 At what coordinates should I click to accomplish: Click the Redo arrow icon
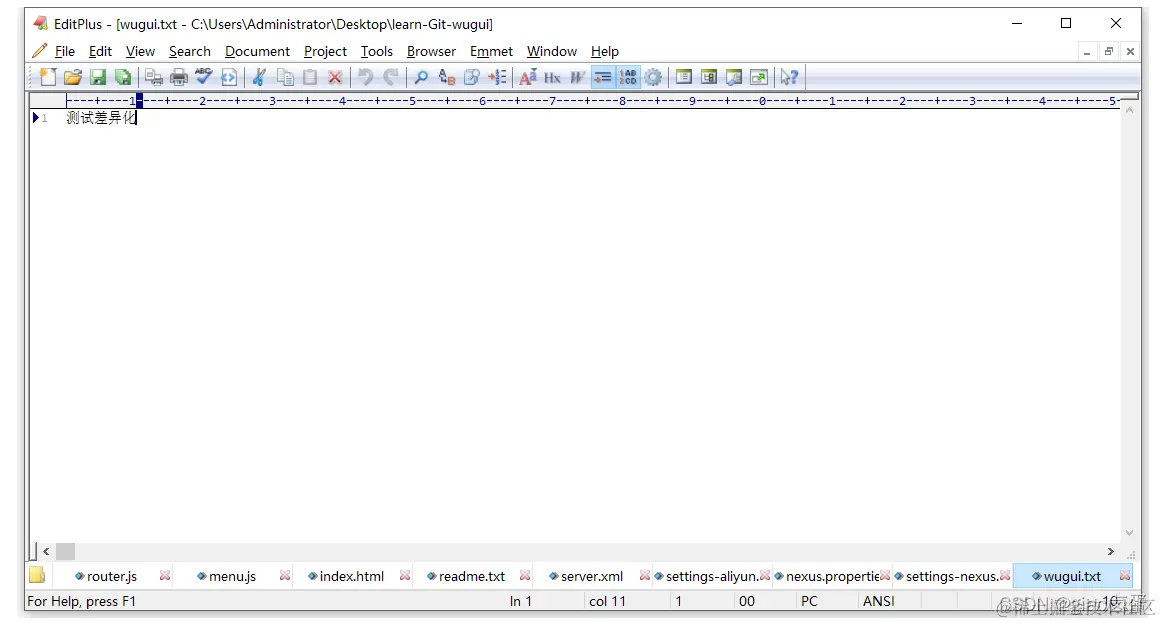pos(391,77)
